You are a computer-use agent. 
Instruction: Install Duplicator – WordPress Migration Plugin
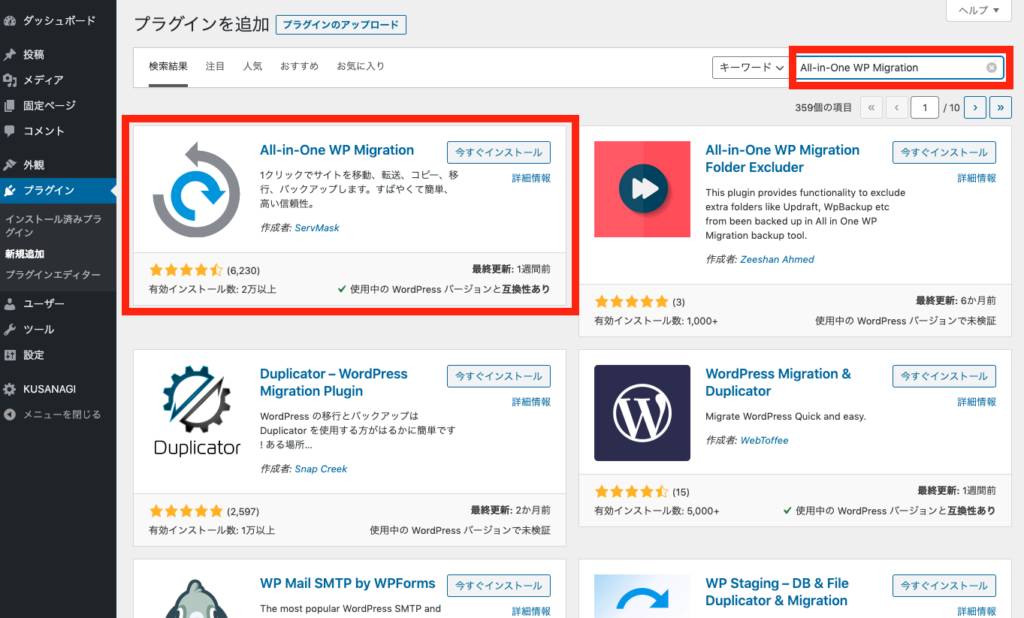[x=499, y=376]
